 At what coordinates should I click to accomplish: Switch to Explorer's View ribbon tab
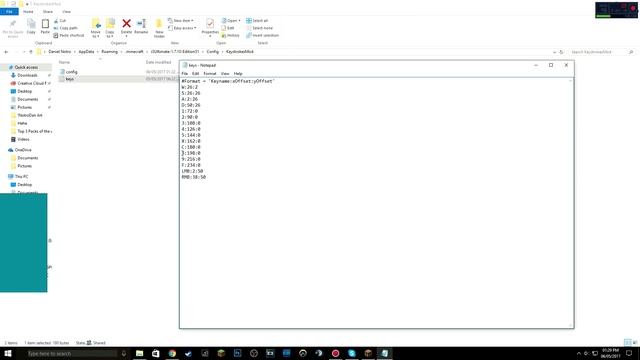coord(66,11)
